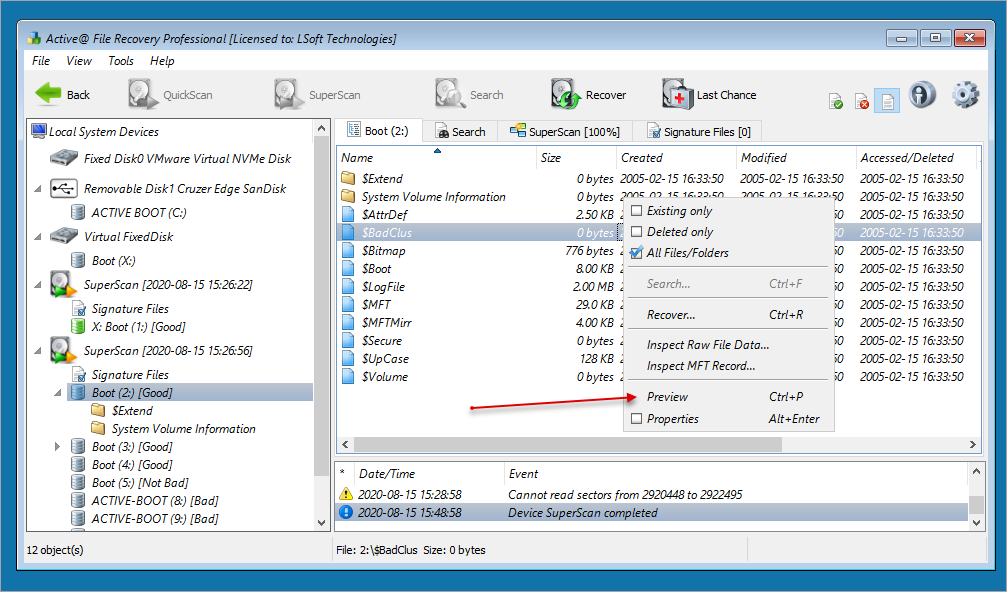Select the Virtual FixedDisk device
The image size is (1007, 592).
[x=128, y=236]
